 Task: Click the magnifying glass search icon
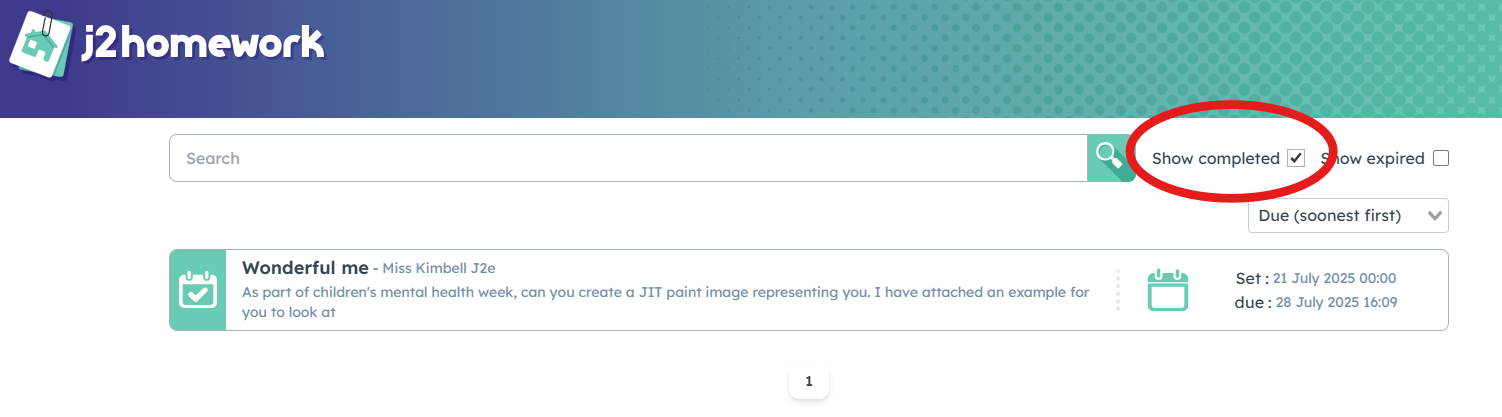click(1109, 158)
